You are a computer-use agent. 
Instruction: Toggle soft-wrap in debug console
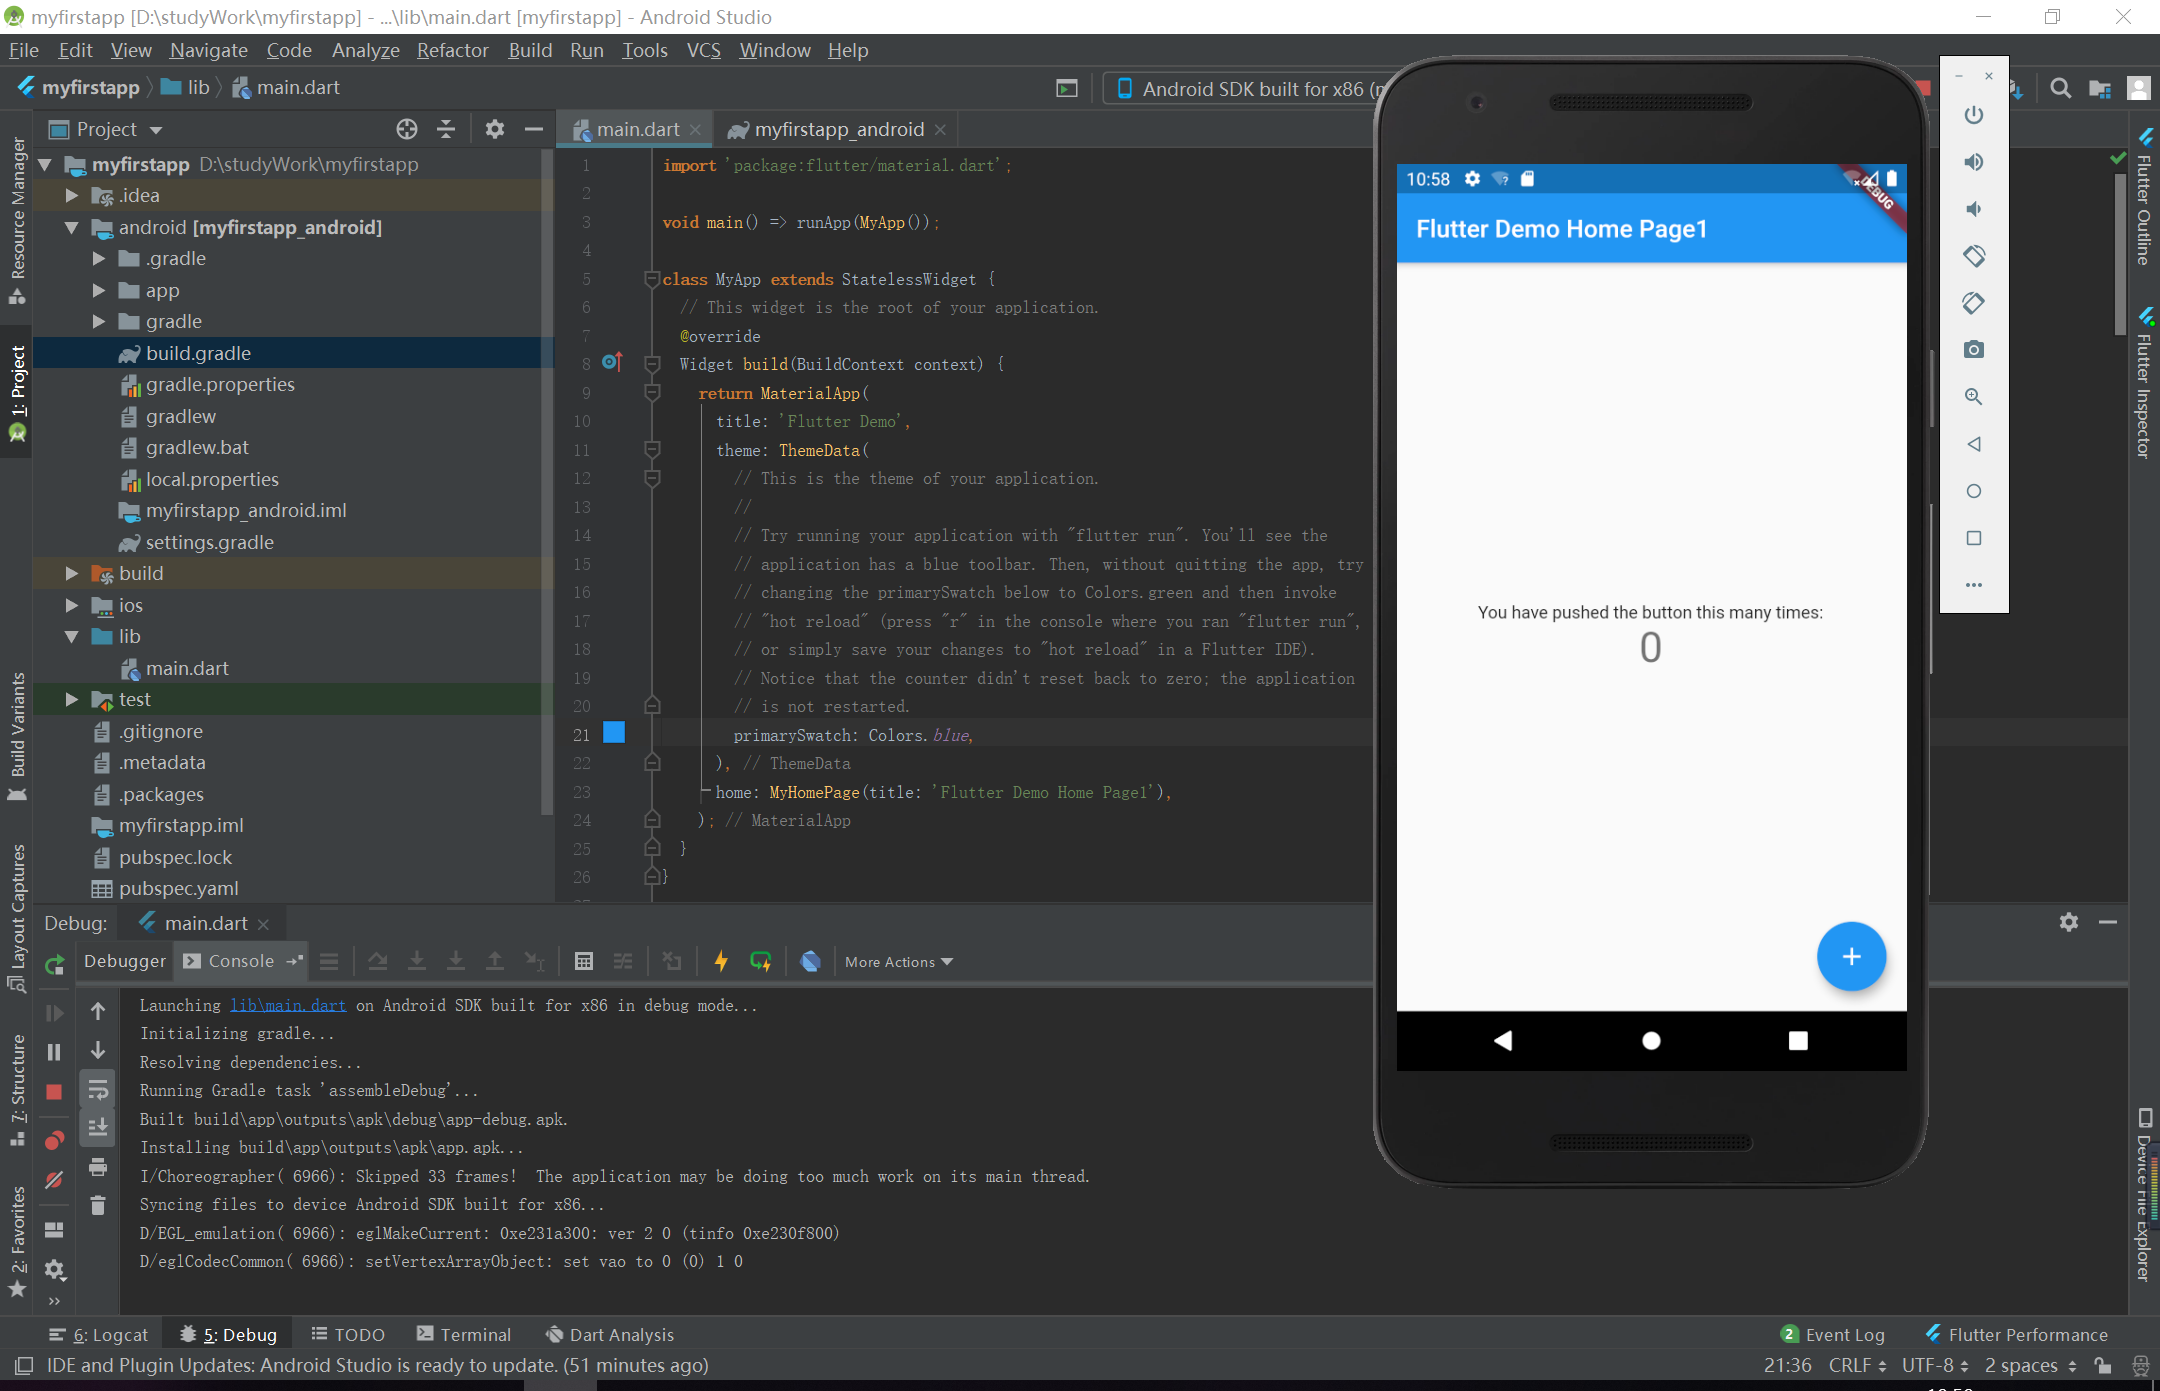click(98, 1089)
